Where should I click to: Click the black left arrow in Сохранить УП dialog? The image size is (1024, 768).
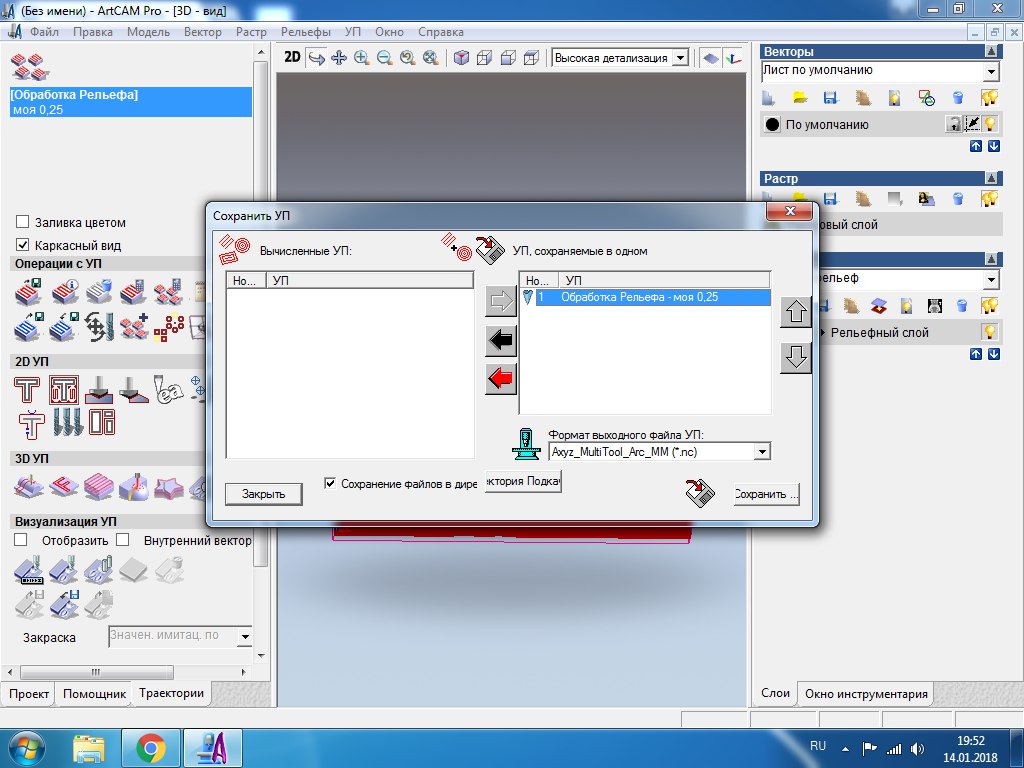click(501, 340)
